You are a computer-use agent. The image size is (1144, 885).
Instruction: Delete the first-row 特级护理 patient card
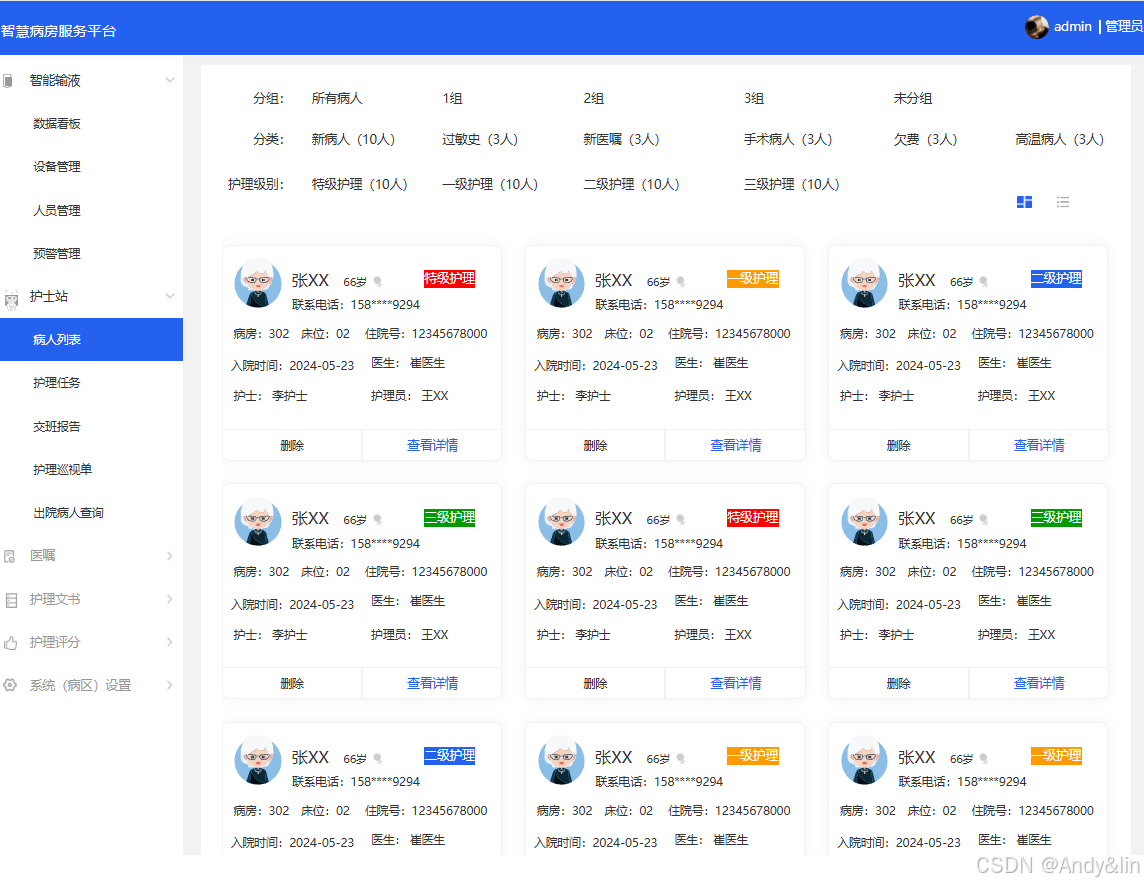pos(292,445)
